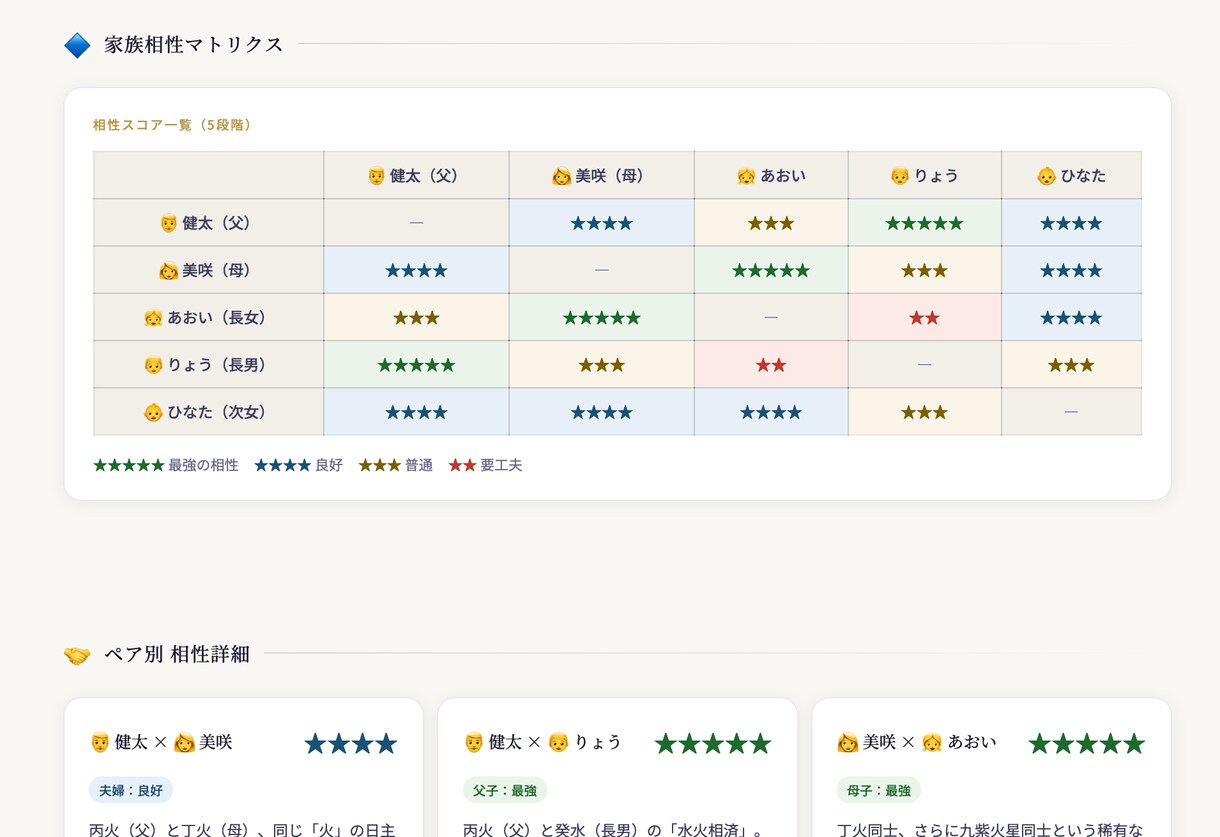Click 美咲 emoji in the 健太 × 美咲 card
Viewport: 1220px width, 837px height.
[x=184, y=742]
